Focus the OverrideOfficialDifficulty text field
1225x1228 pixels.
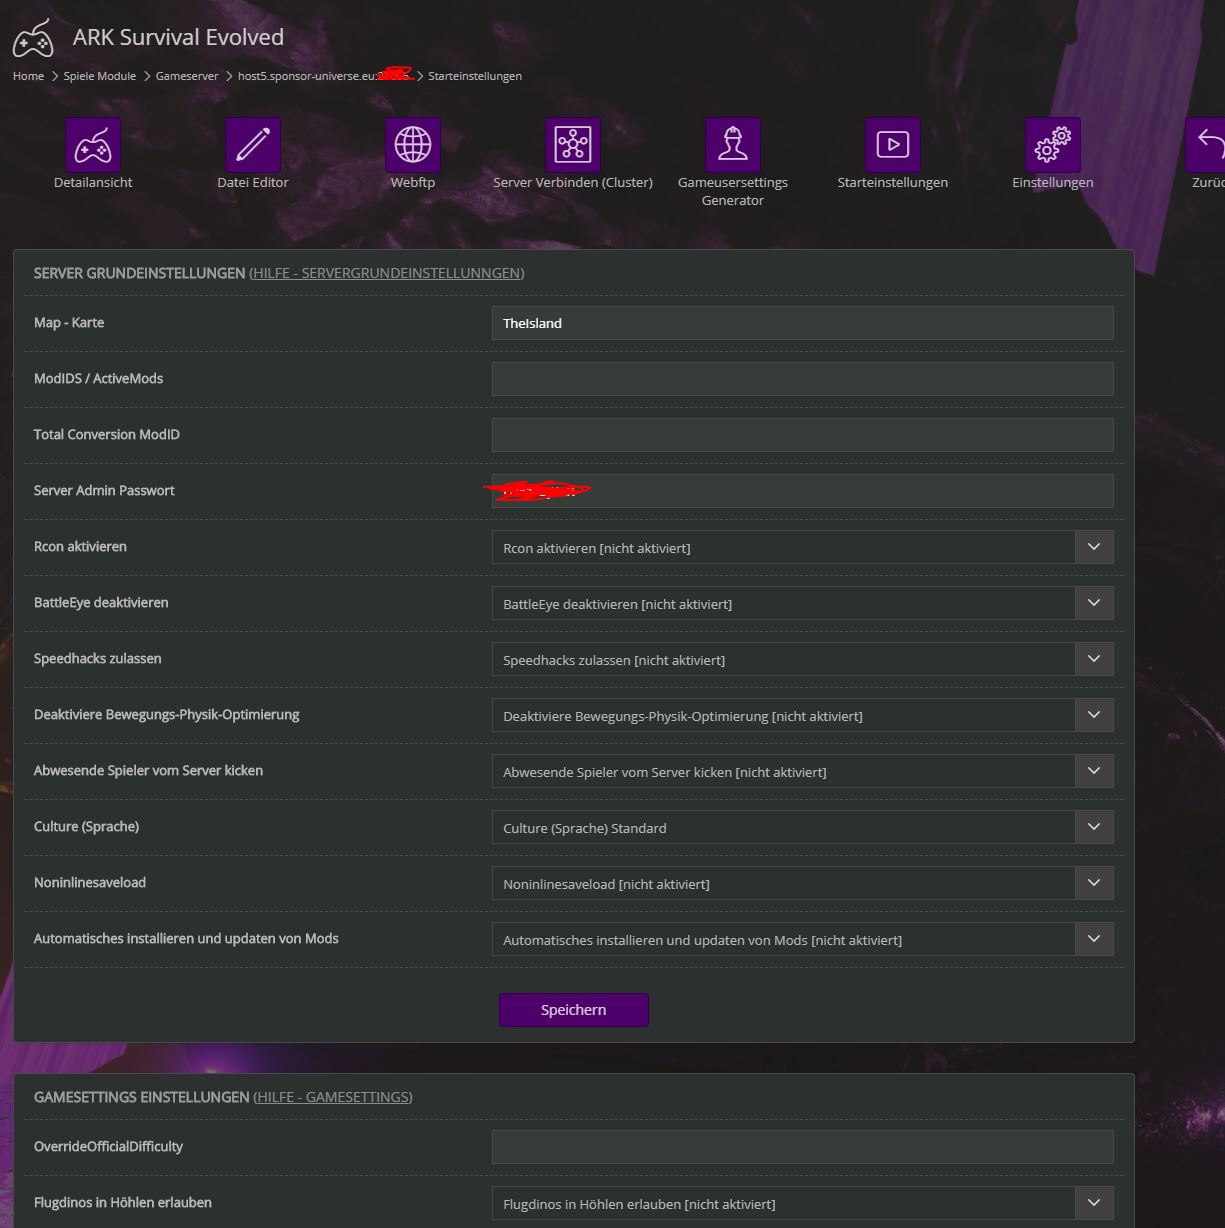802,1147
